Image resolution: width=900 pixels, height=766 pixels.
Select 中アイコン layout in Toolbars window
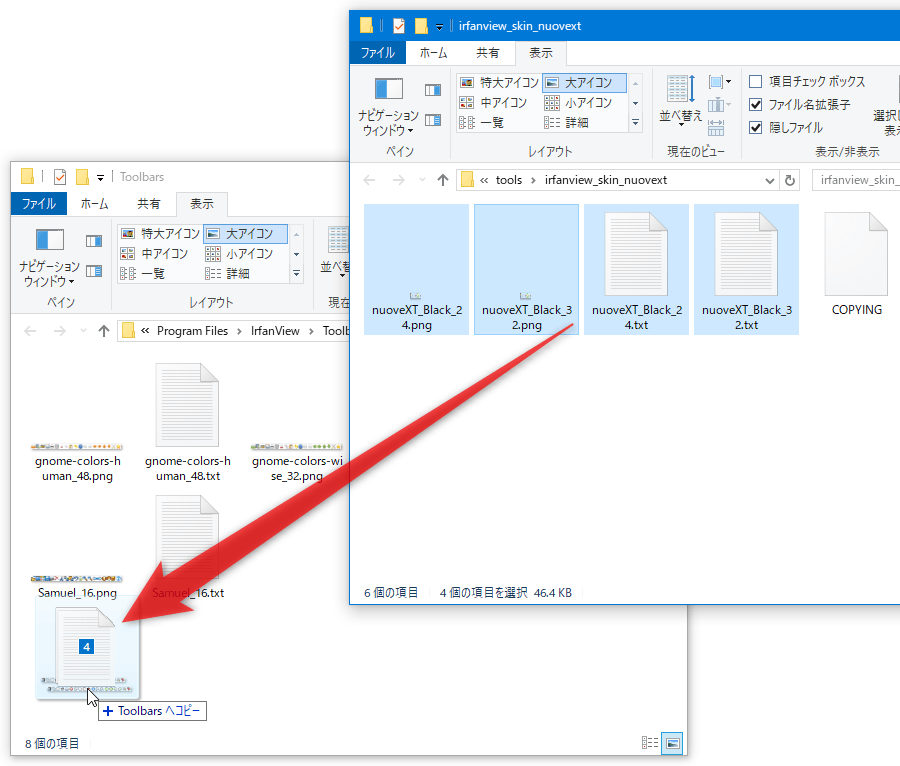click(x=154, y=254)
